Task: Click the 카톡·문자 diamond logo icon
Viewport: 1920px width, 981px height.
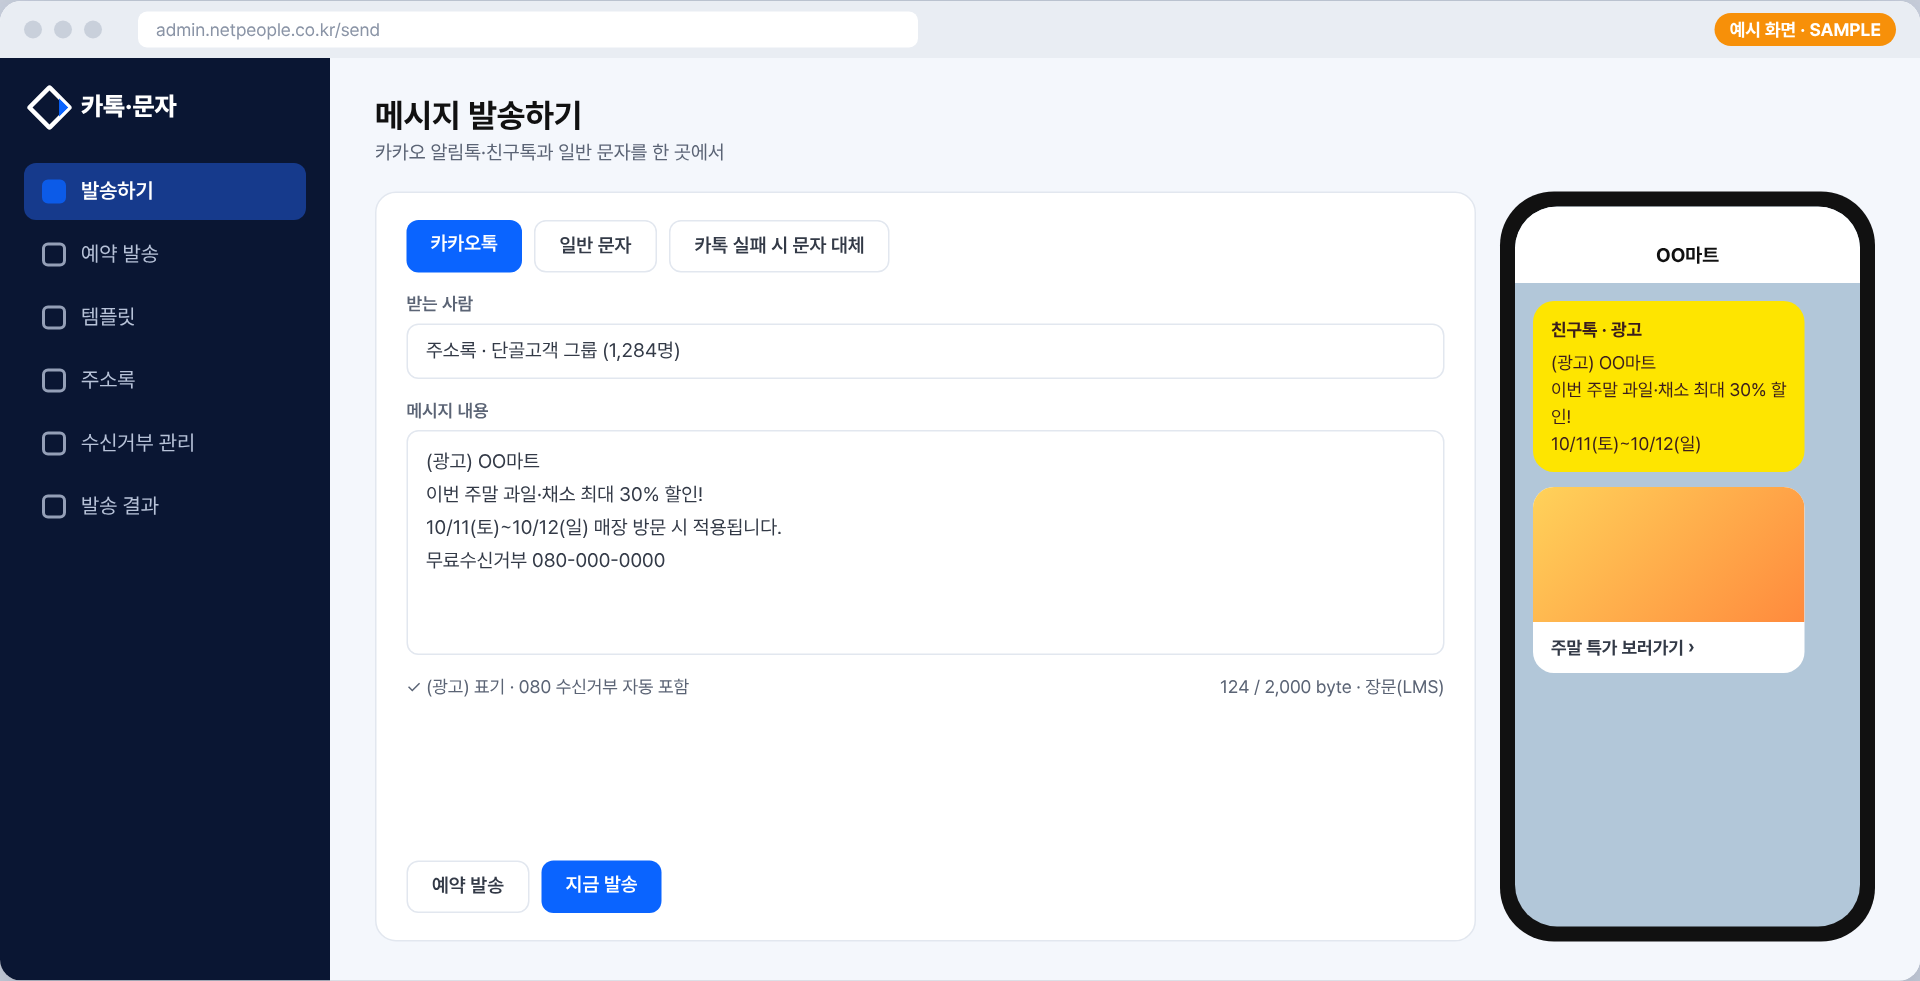Action: tap(49, 107)
